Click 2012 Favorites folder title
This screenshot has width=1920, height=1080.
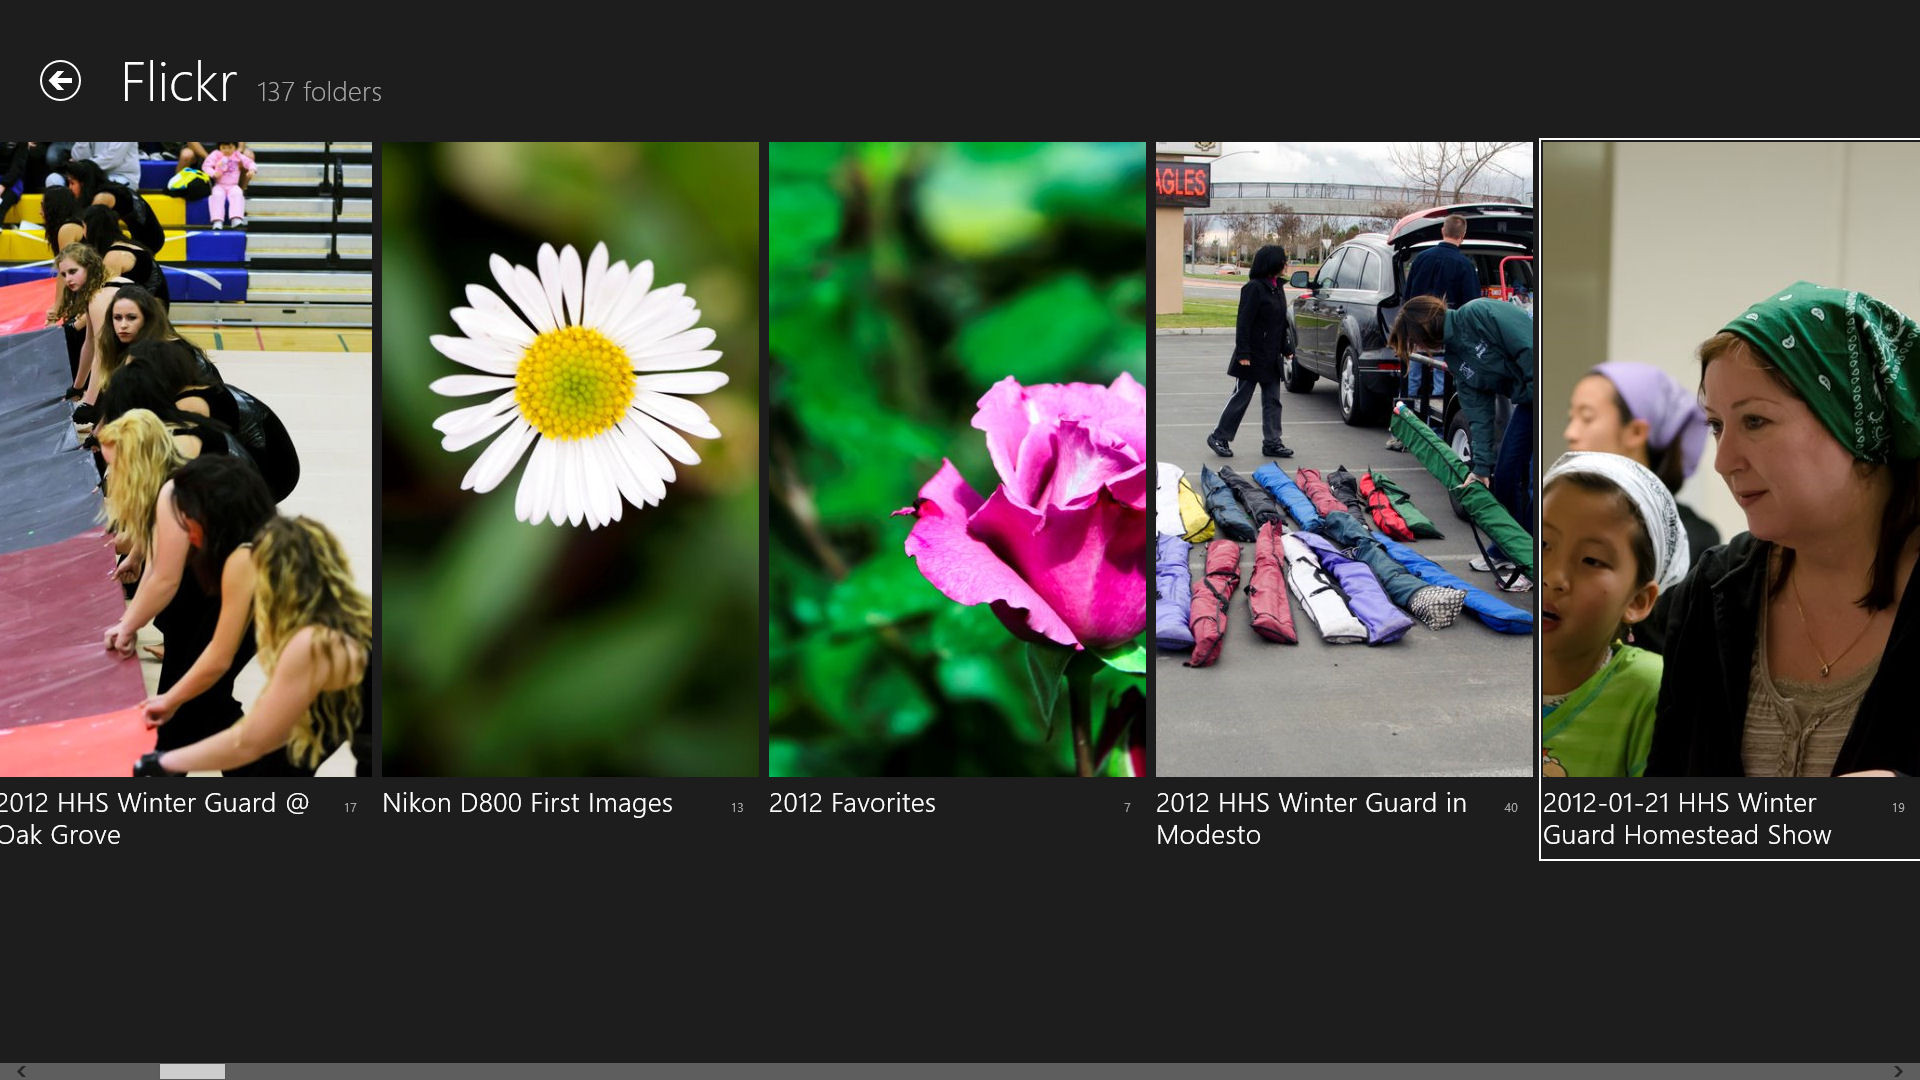(x=852, y=803)
